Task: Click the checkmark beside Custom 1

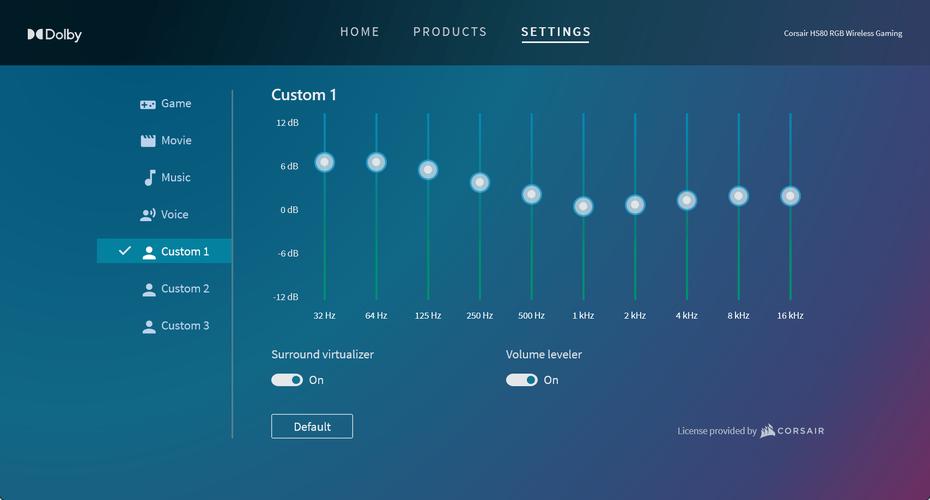Action: [125, 251]
